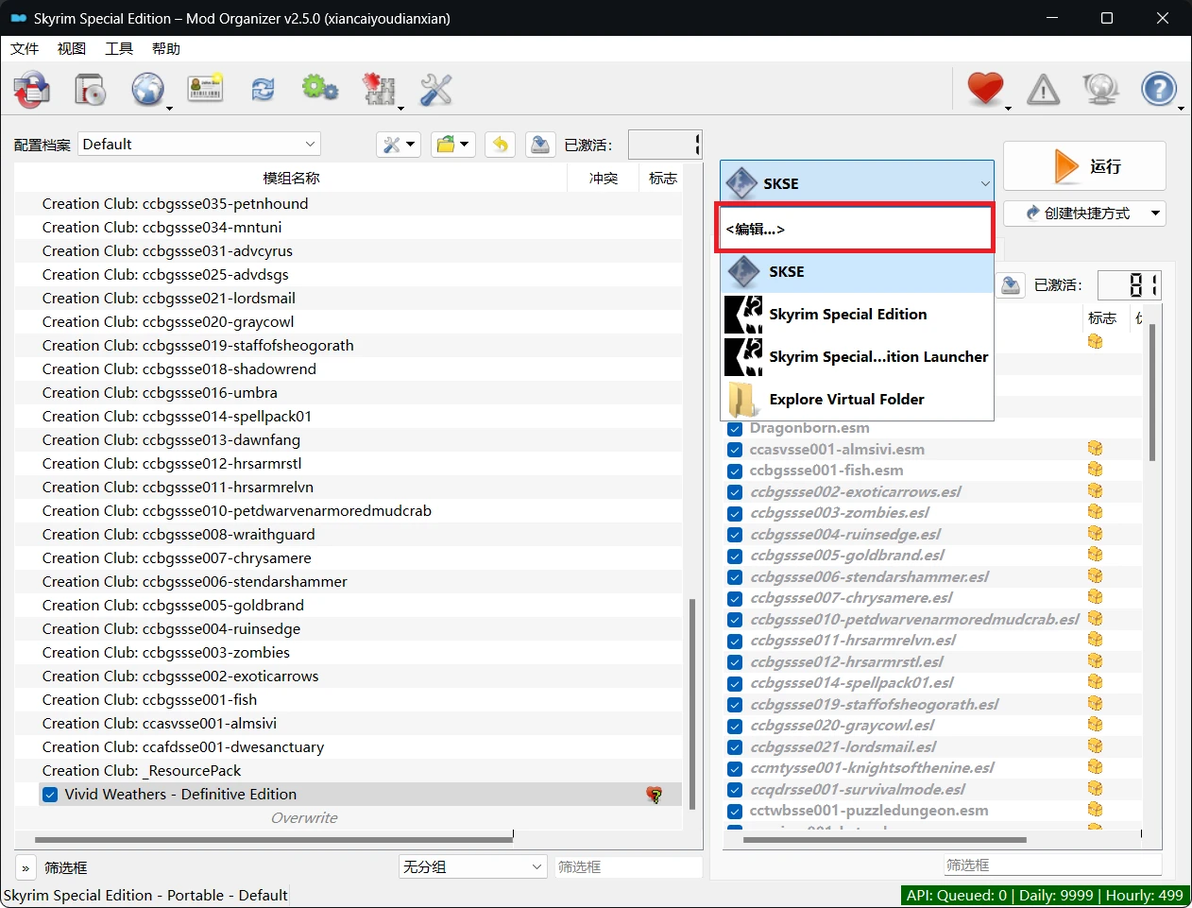Click the Install mod from archive icon

click(90, 90)
